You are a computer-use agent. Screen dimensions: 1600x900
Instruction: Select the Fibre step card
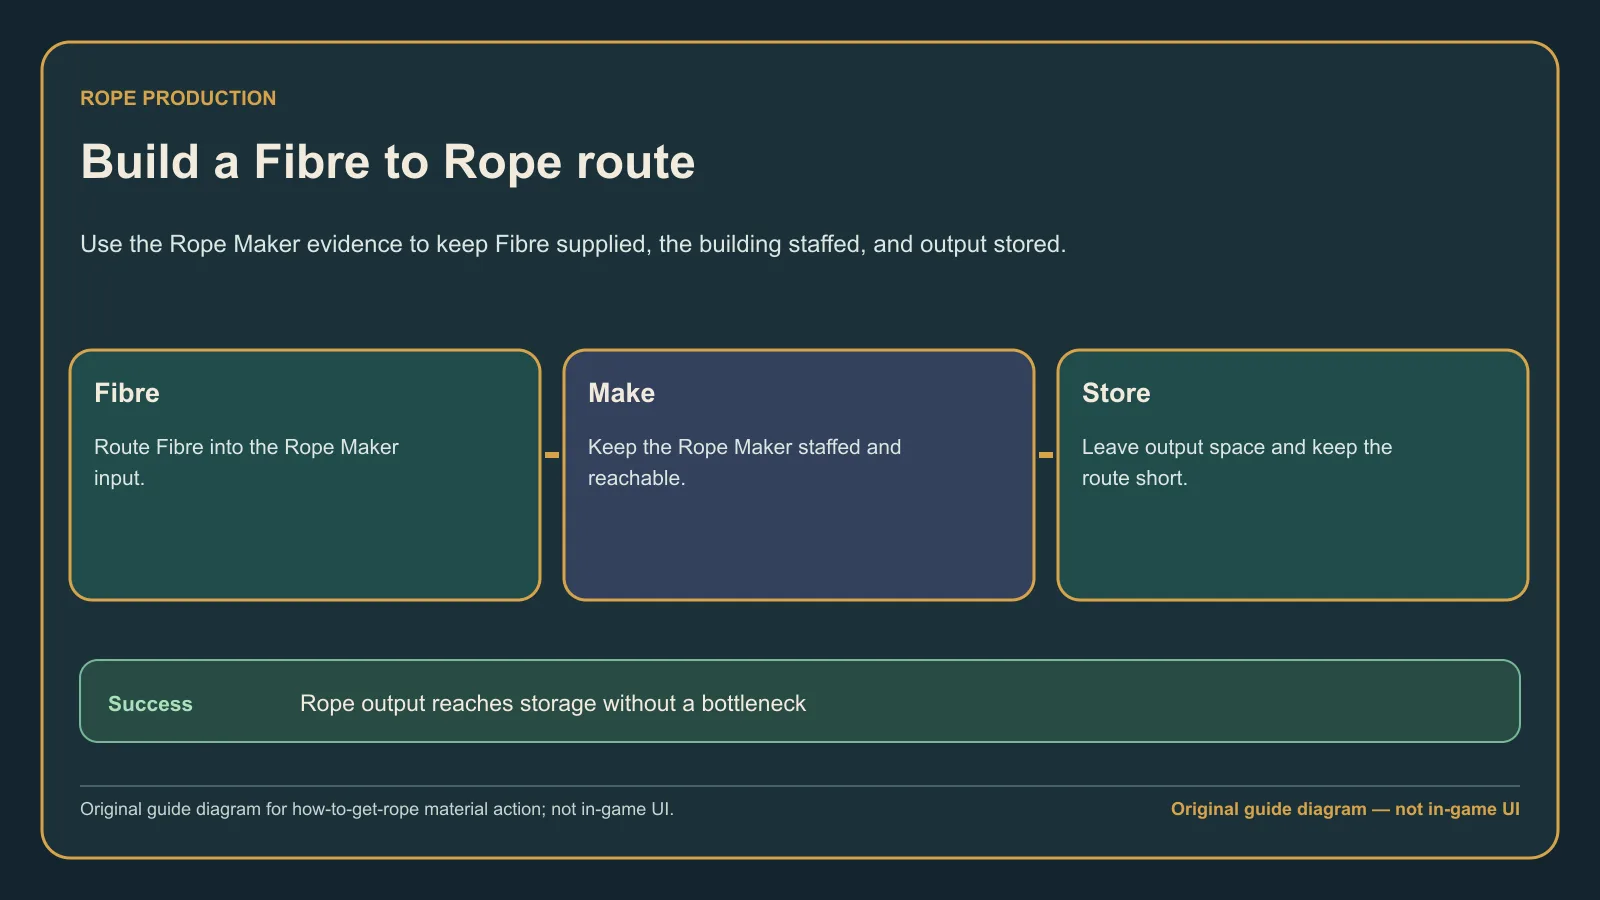click(305, 475)
